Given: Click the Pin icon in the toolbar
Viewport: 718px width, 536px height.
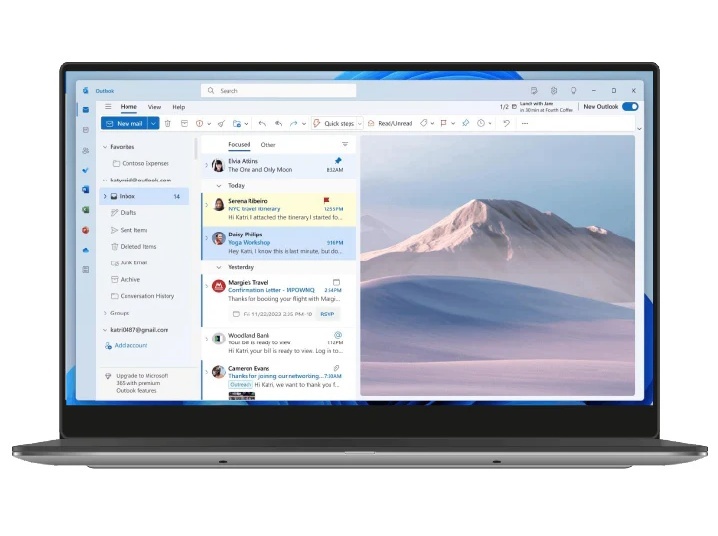Looking at the screenshot, I should 465,123.
